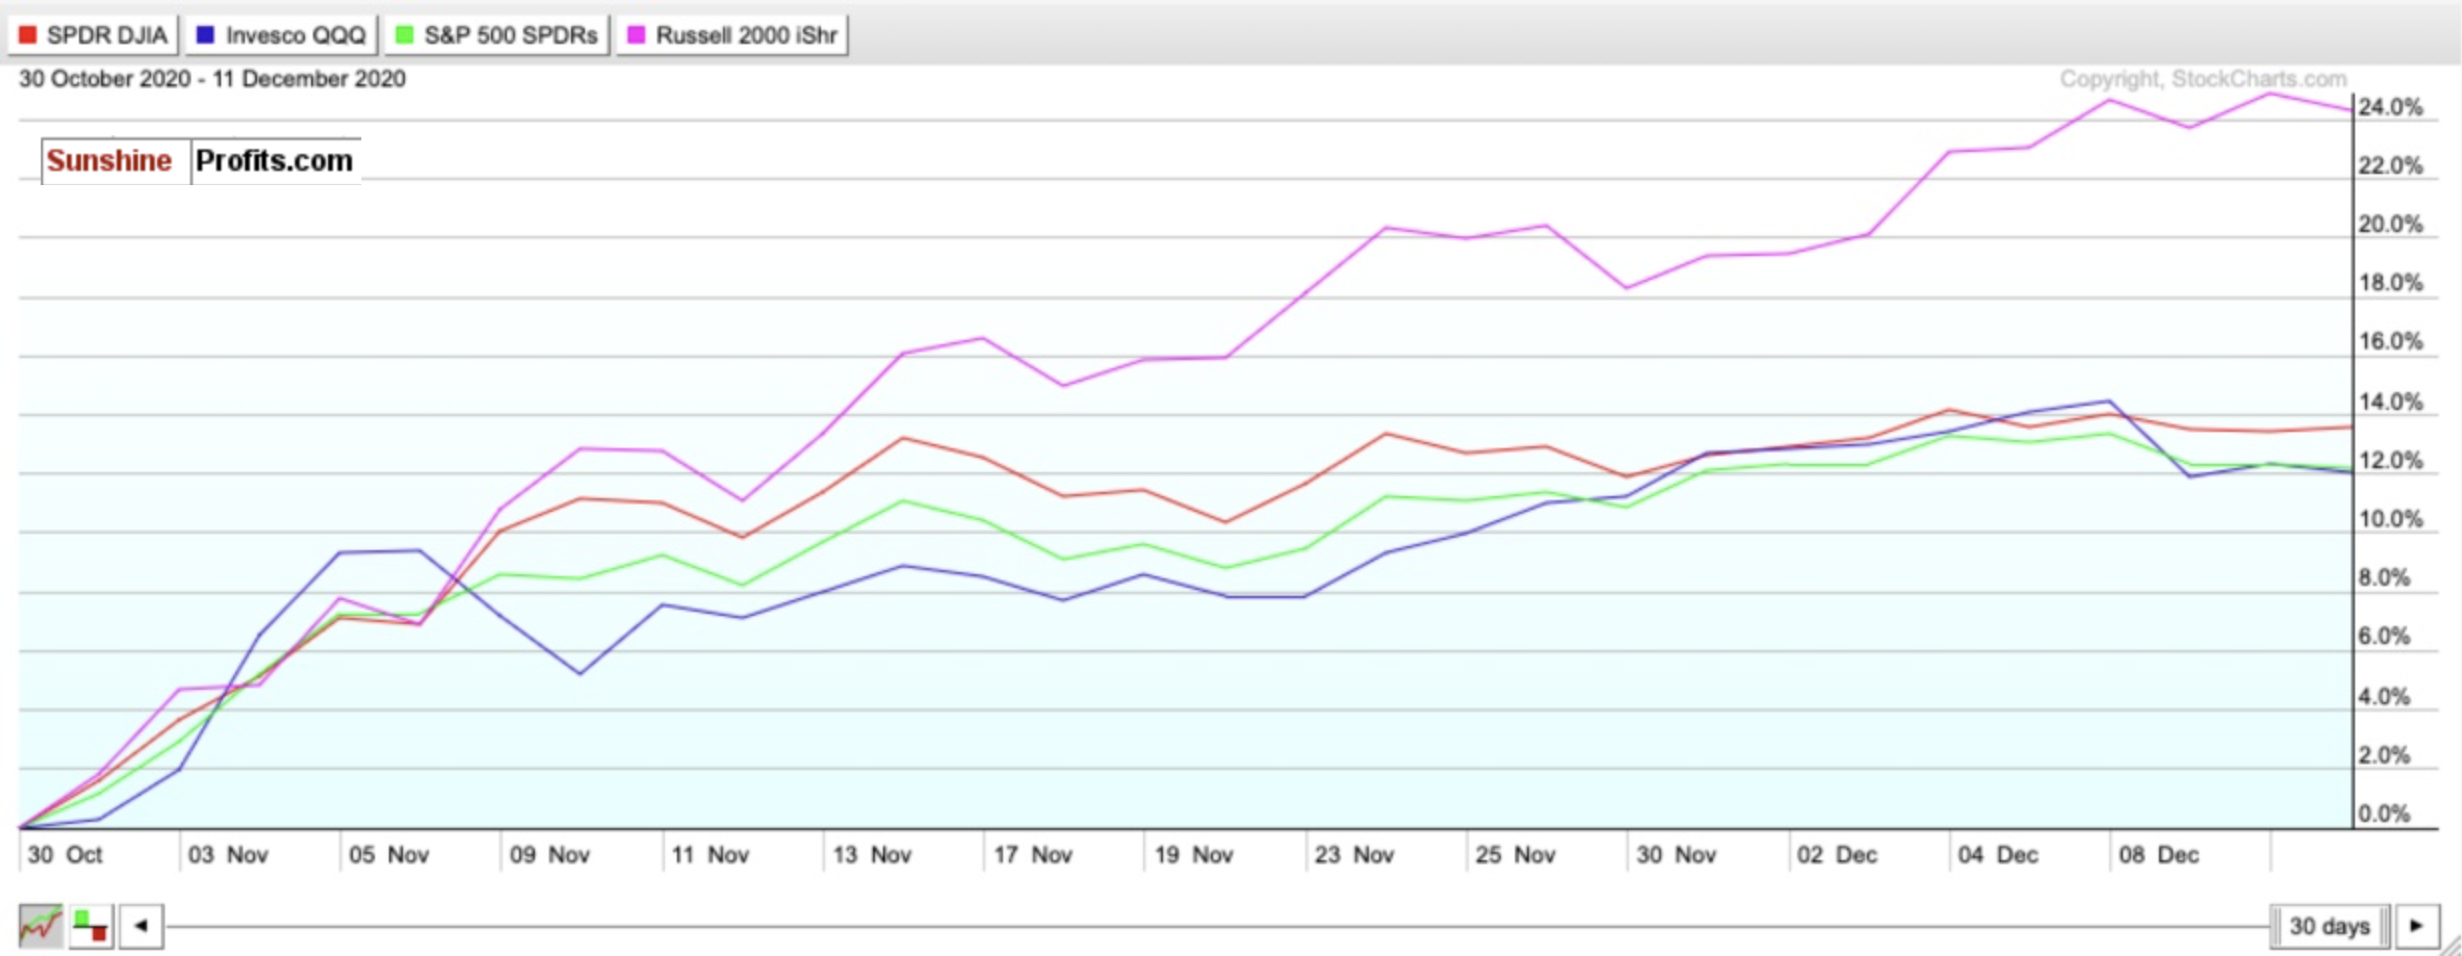Click the 30 Nov axis label

pos(1677,855)
